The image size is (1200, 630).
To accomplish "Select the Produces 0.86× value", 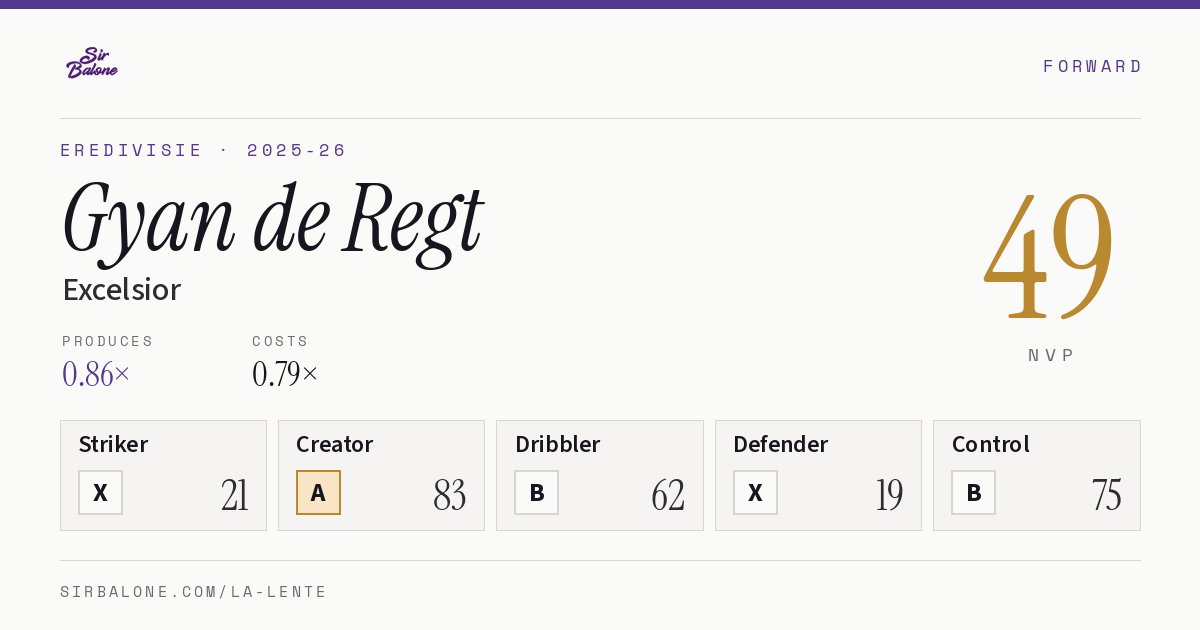I will [96, 374].
